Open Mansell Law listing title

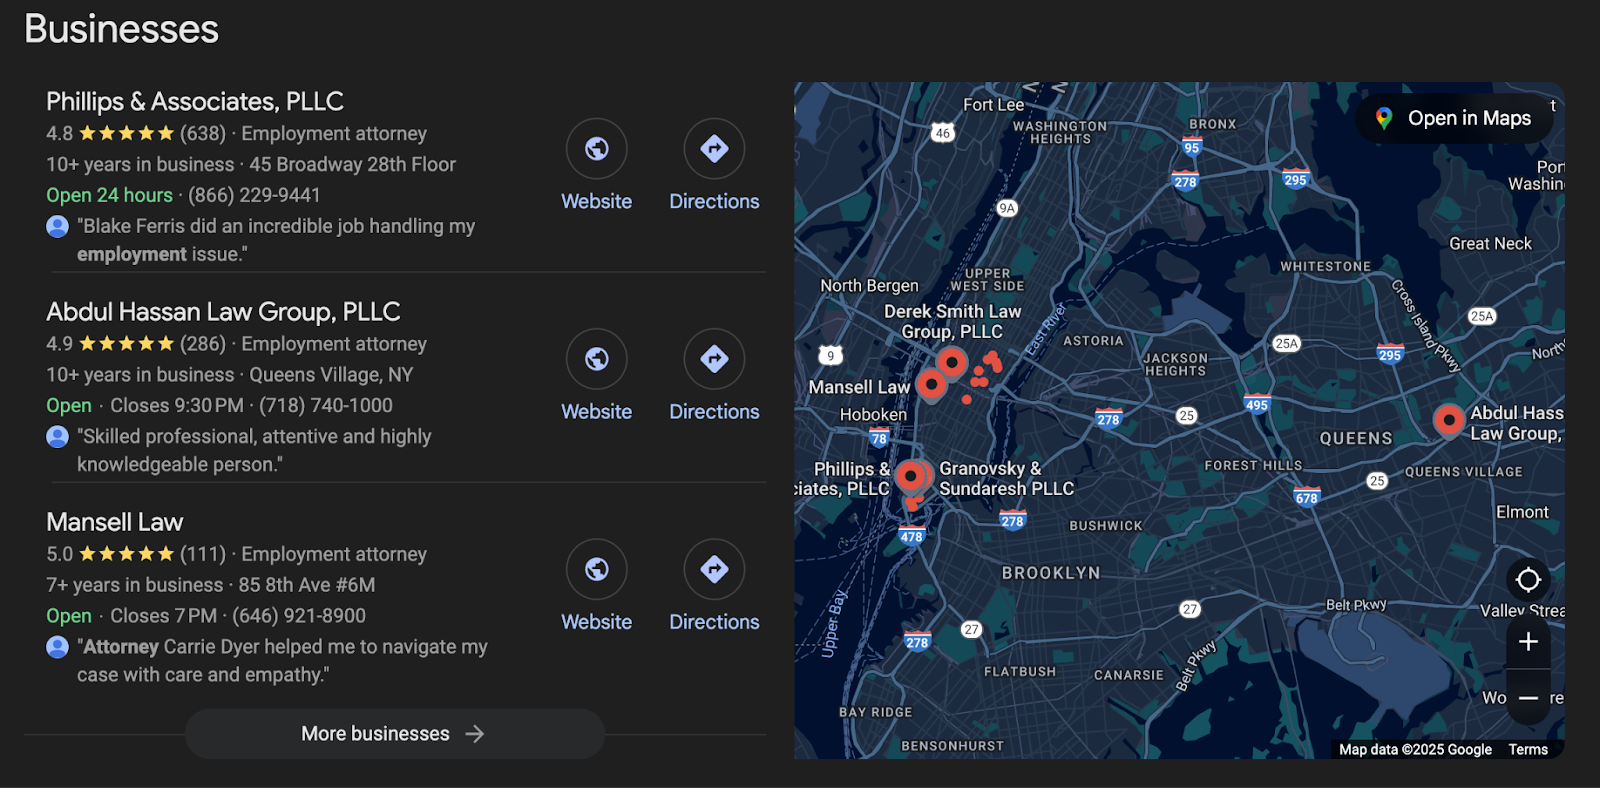(115, 522)
